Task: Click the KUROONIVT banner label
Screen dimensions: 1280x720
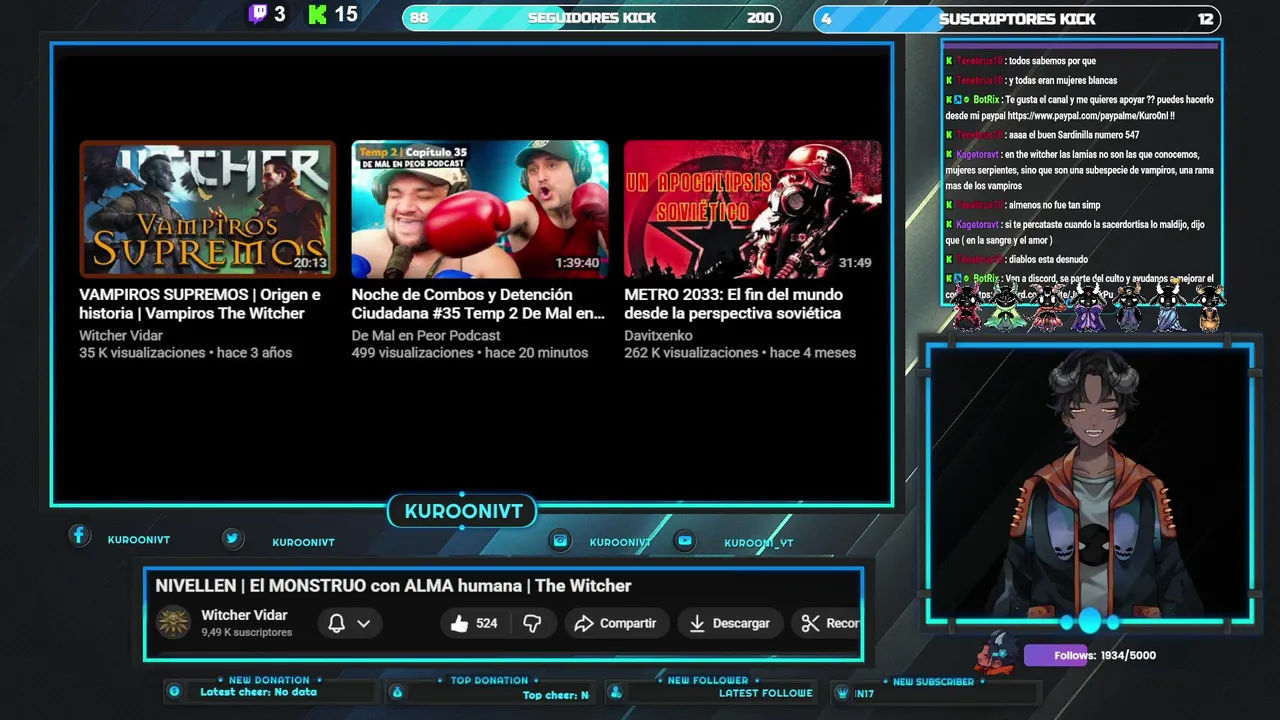Action: pyautogui.click(x=463, y=511)
